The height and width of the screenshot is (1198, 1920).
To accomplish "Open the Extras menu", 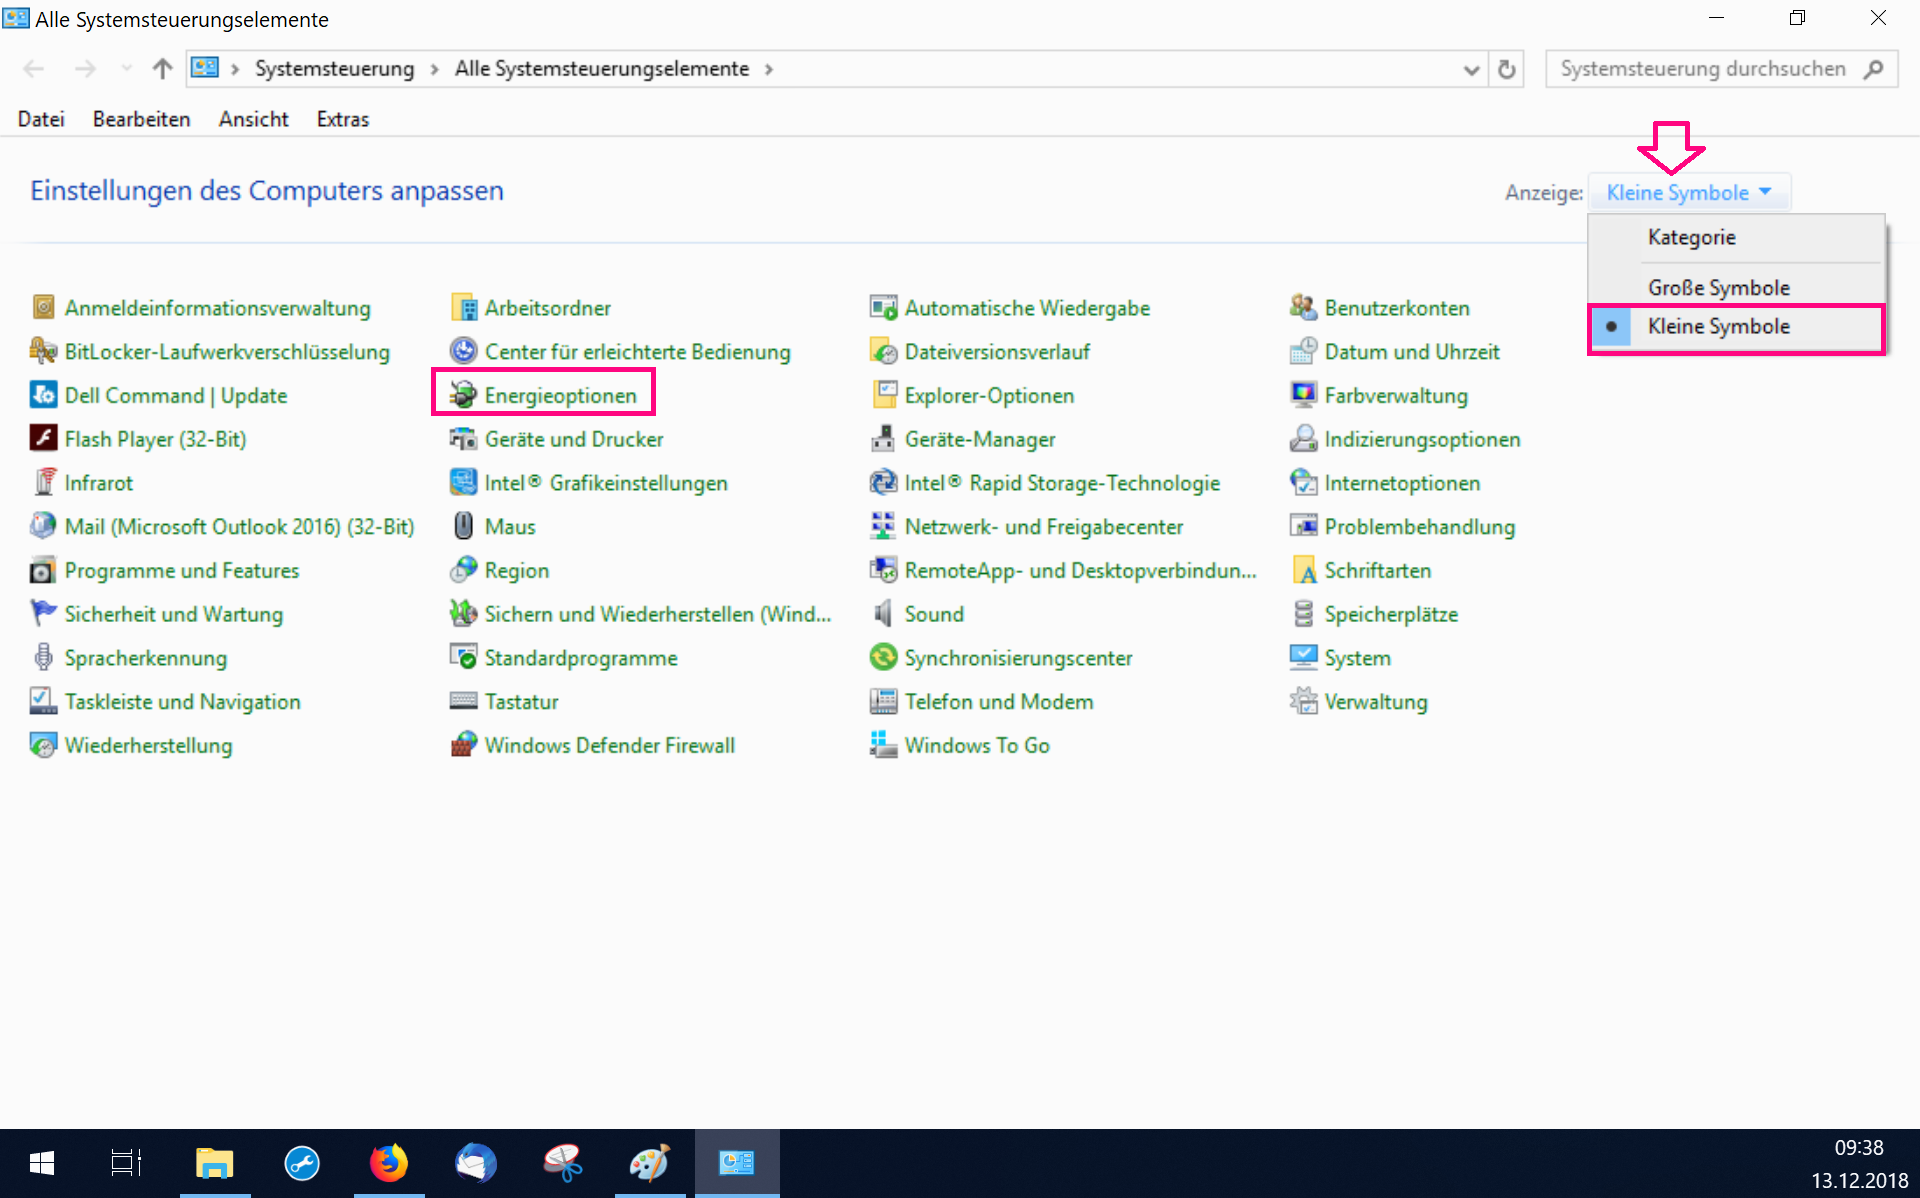I will pyautogui.click(x=342, y=119).
